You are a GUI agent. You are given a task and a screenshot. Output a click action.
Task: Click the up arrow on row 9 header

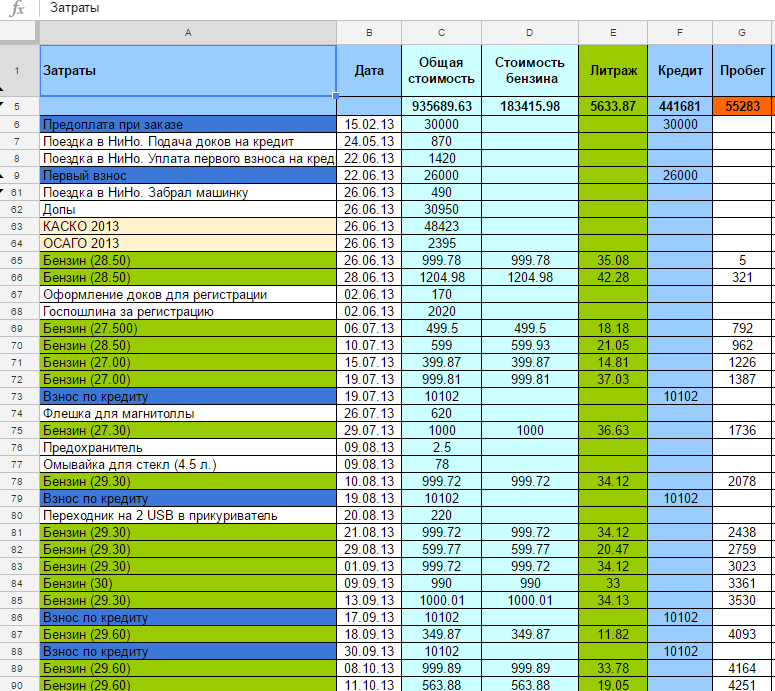click(x=3, y=174)
